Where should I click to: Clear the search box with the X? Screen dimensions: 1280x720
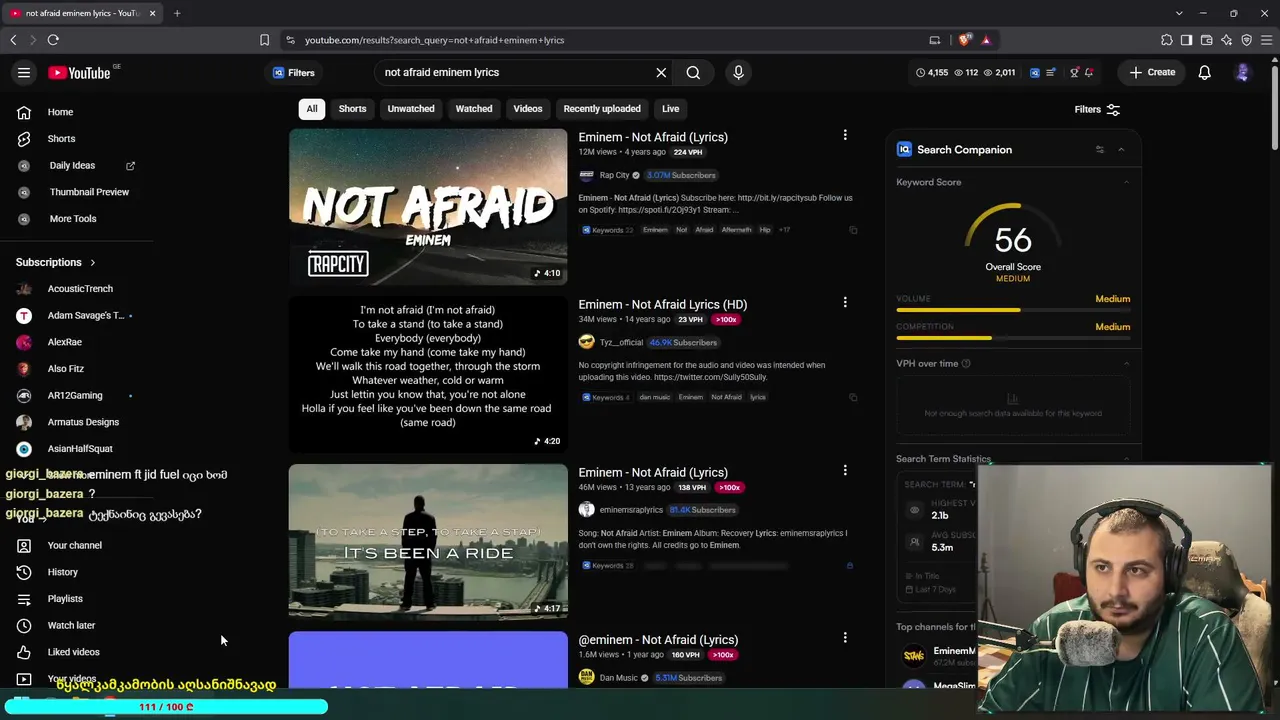(661, 72)
